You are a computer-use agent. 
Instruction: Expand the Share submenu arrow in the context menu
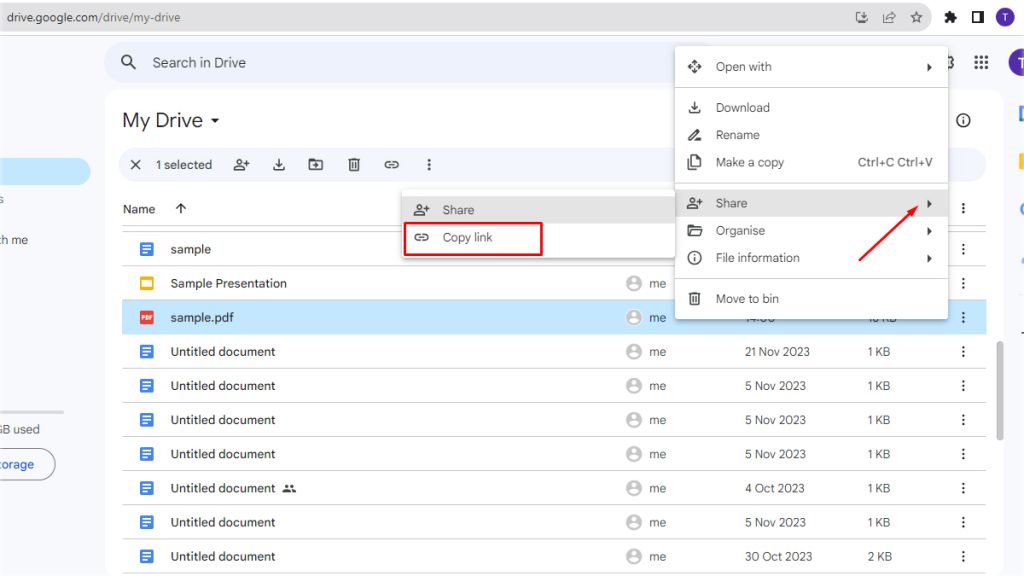[x=928, y=203]
